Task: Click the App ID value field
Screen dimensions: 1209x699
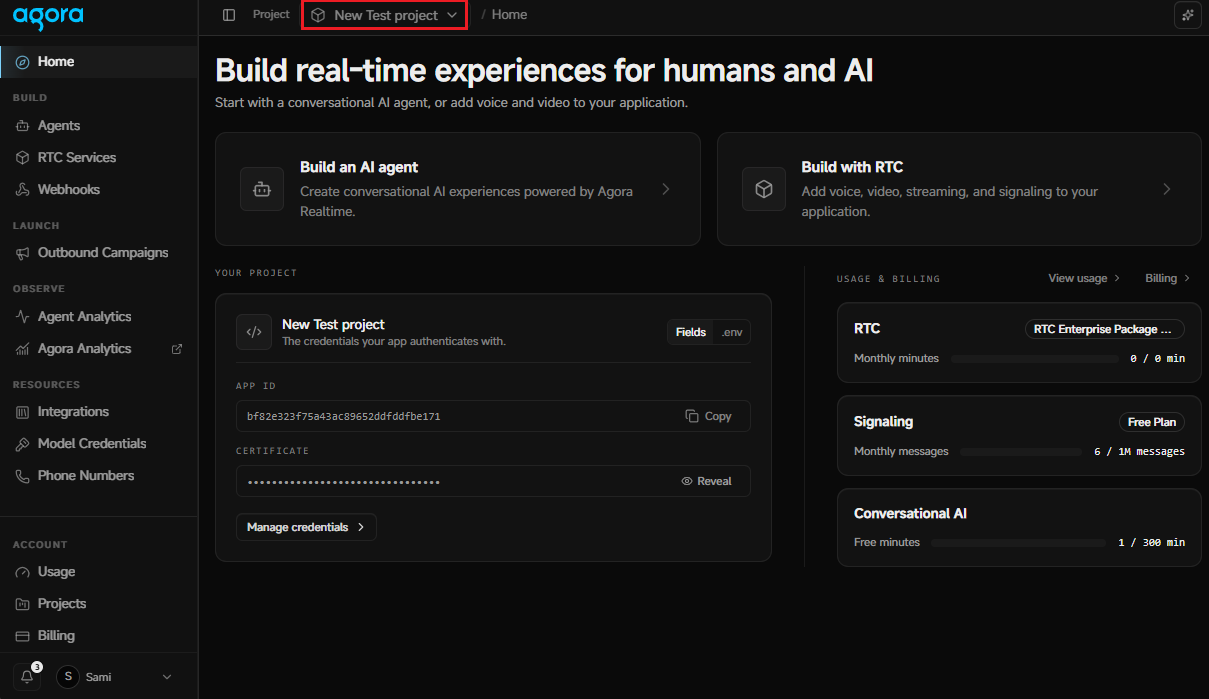Action: 493,416
